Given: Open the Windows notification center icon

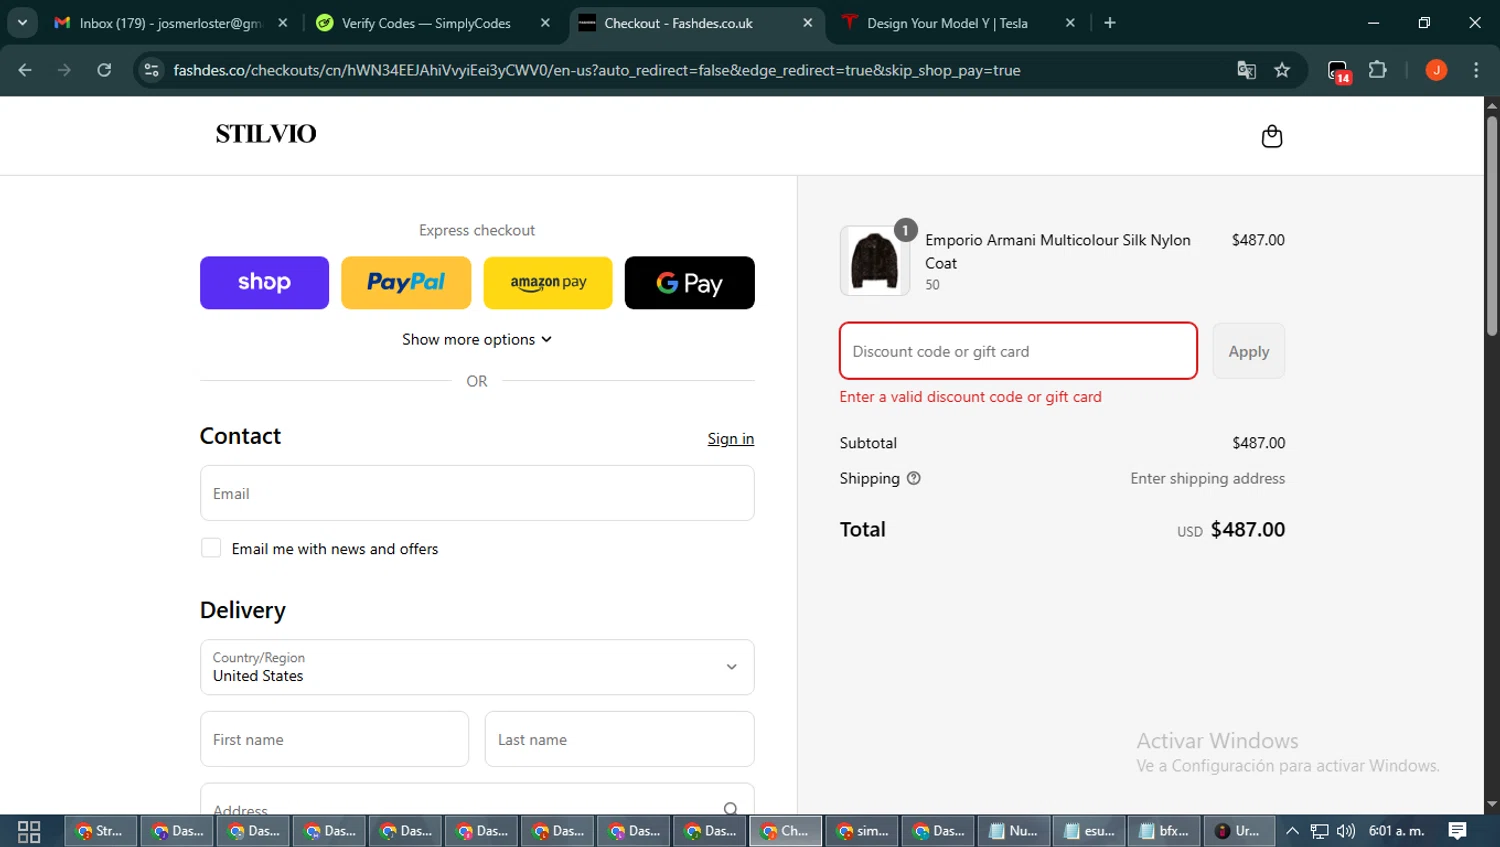Looking at the screenshot, I should click(1457, 831).
